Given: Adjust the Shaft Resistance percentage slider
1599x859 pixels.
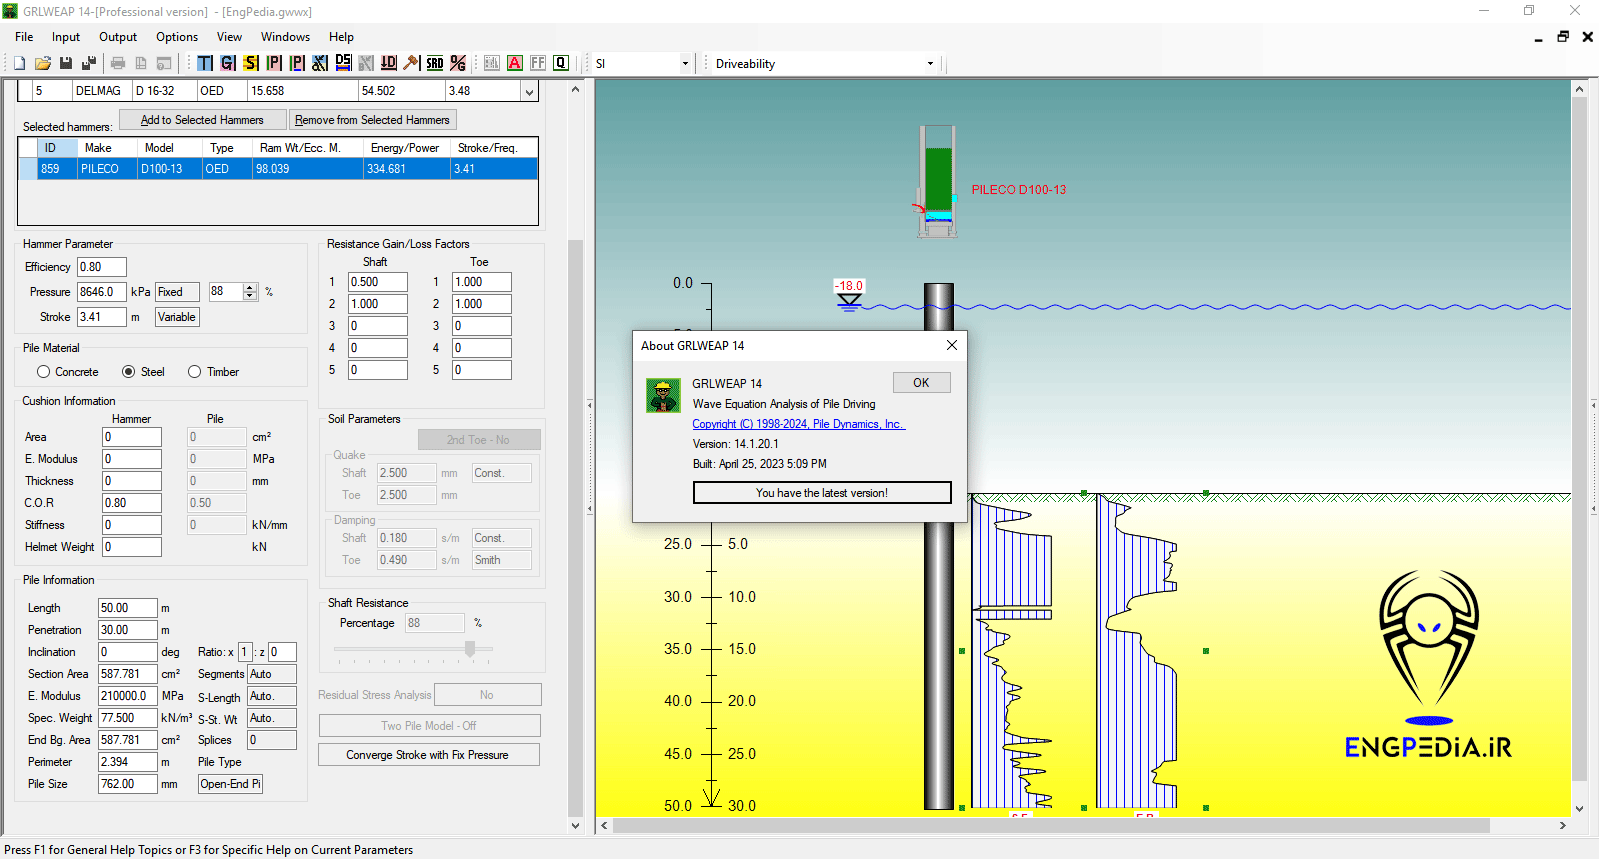Looking at the screenshot, I should [x=470, y=649].
